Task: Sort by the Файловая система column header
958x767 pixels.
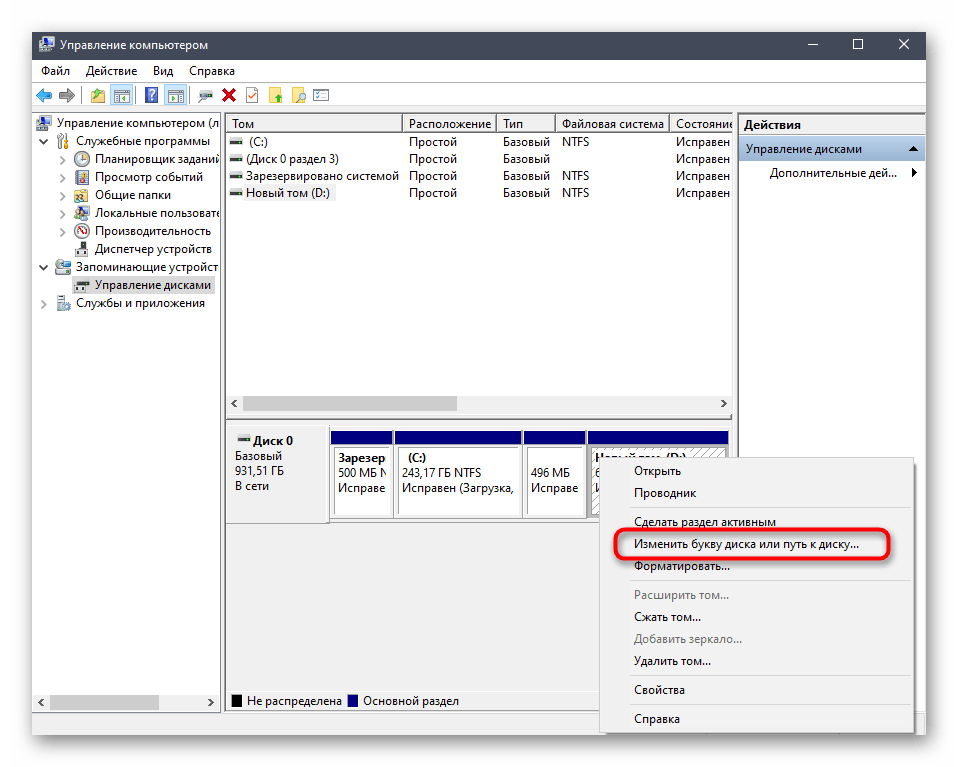Action: tap(612, 124)
